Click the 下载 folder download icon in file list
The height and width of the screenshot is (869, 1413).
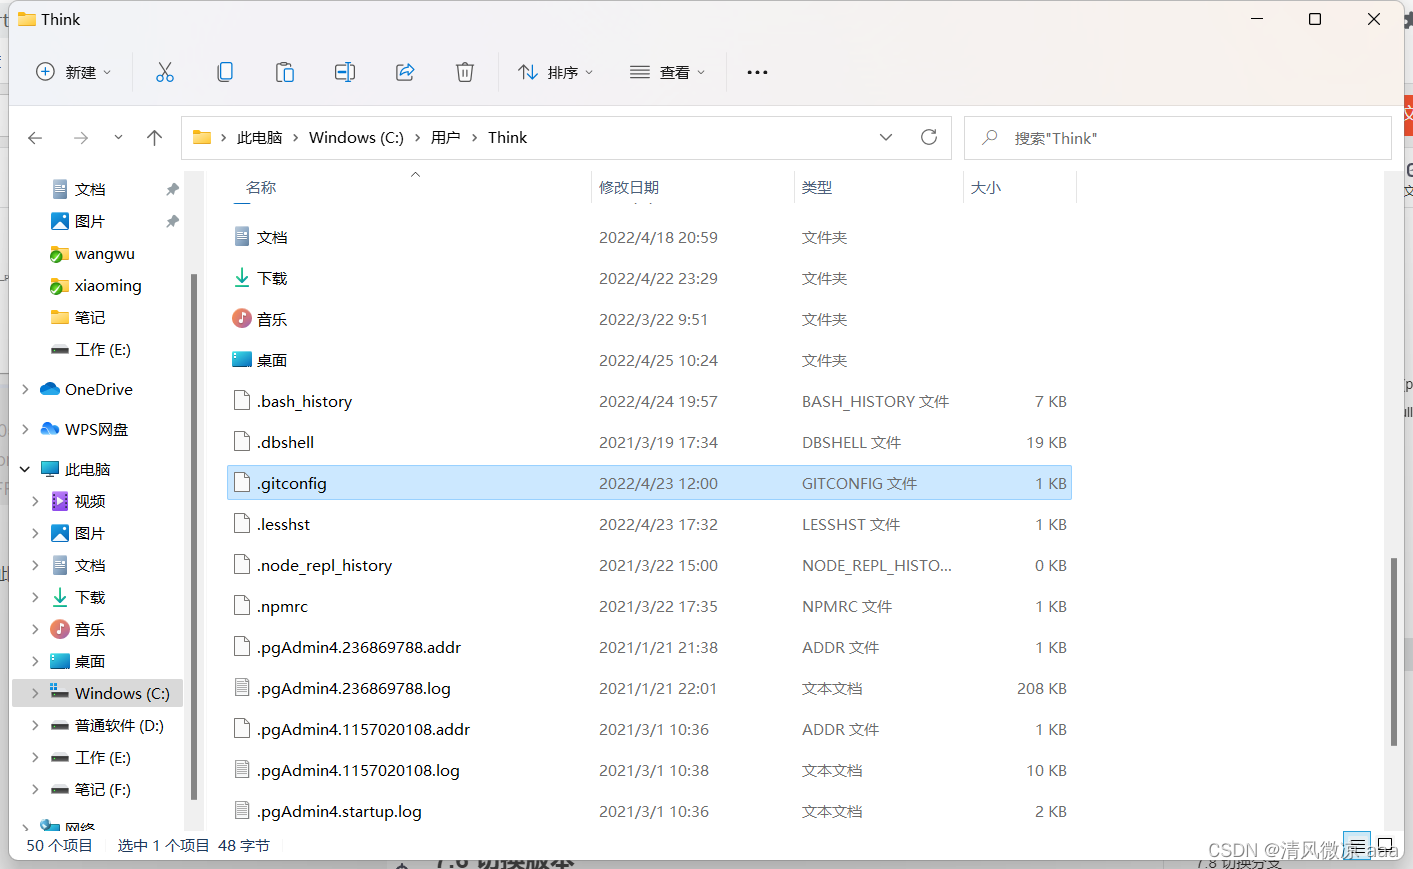click(x=241, y=278)
